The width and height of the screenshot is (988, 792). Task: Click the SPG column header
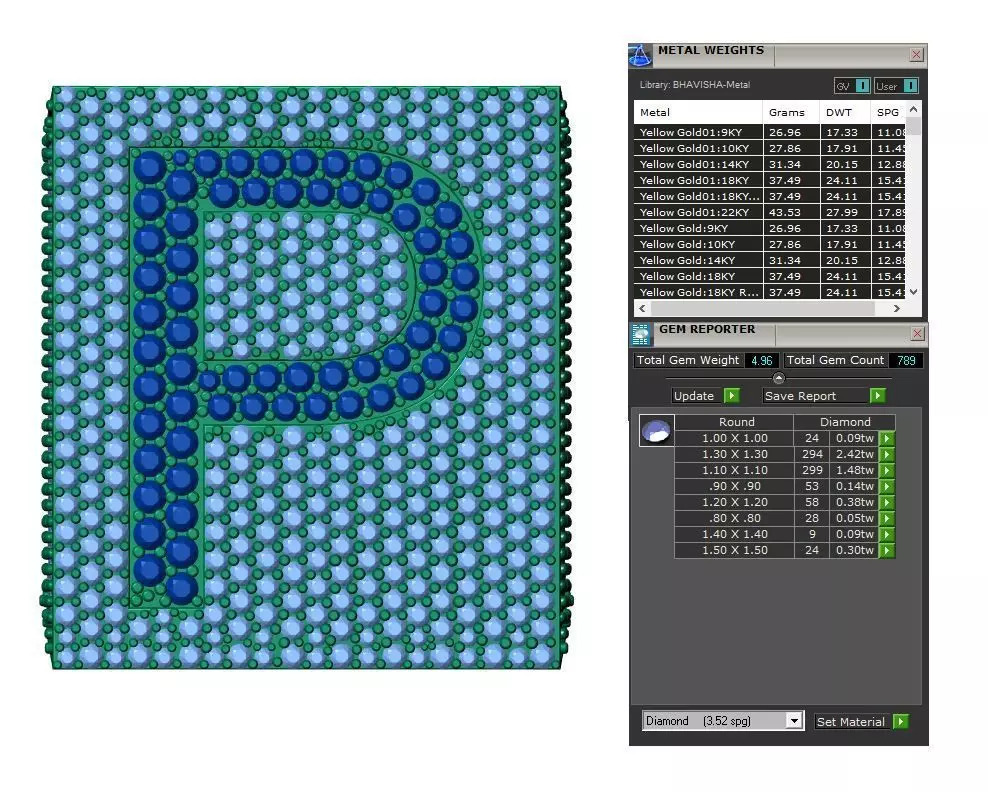(x=888, y=113)
